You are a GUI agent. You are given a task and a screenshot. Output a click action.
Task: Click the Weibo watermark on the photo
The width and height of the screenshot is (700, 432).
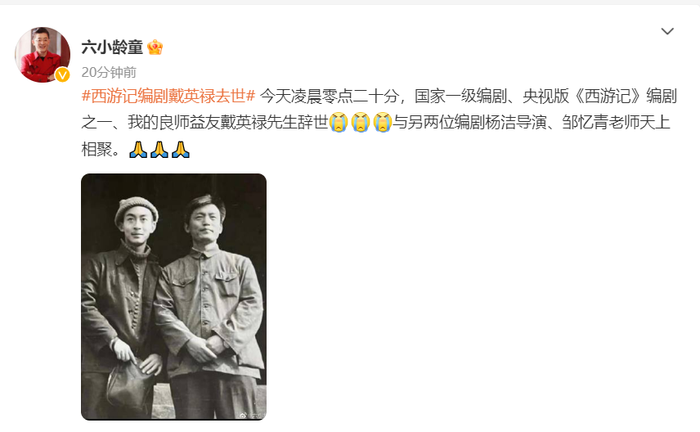coord(251,415)
